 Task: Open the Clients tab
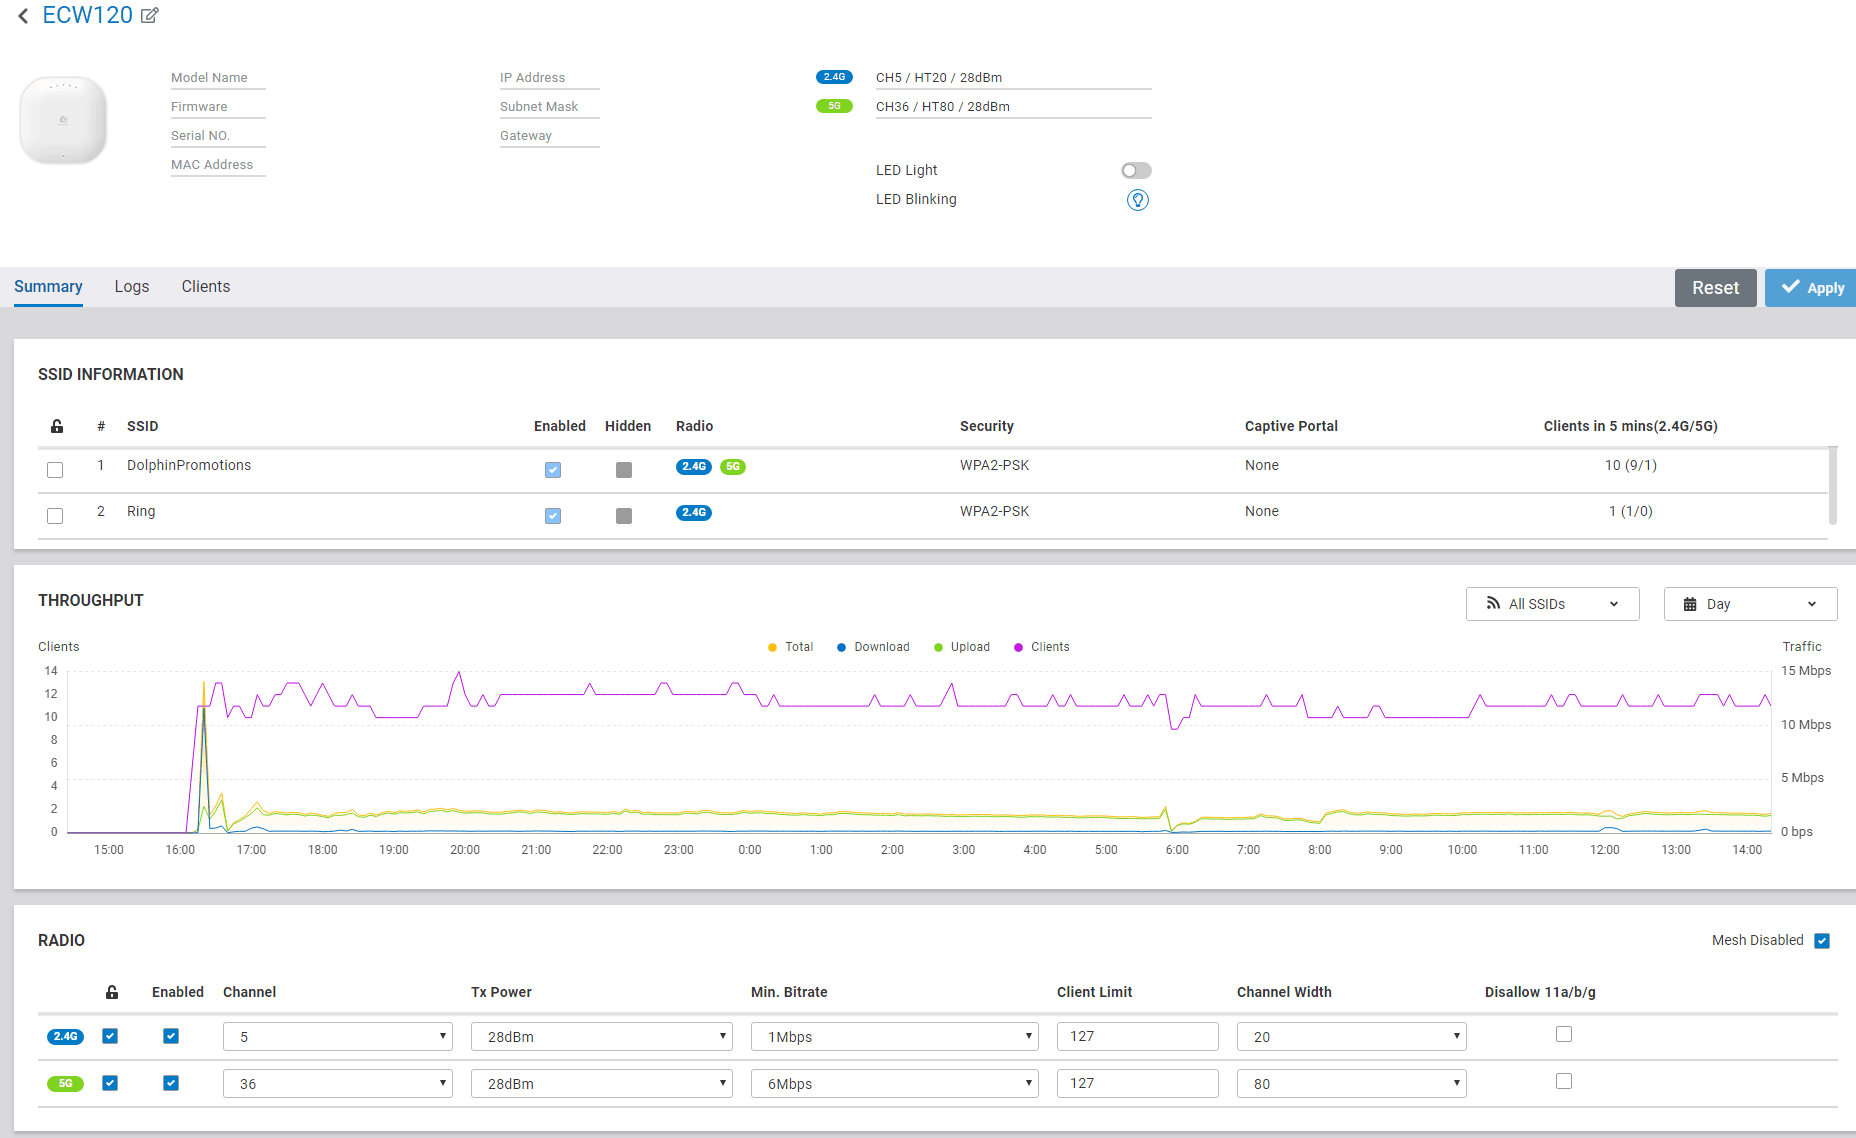pos(206,287)
